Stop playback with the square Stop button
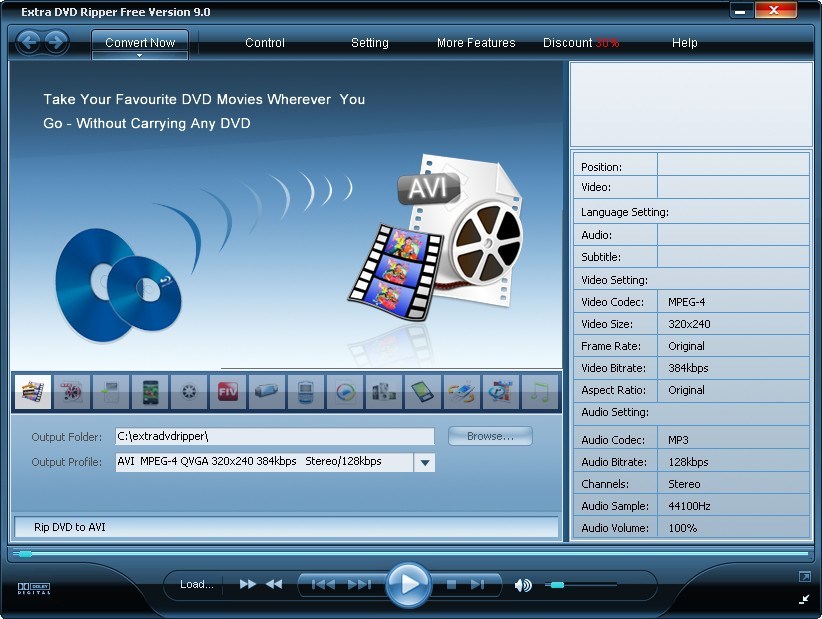This screenshot has width=822, height=619. pyautogui.click(x=451, y=584)
